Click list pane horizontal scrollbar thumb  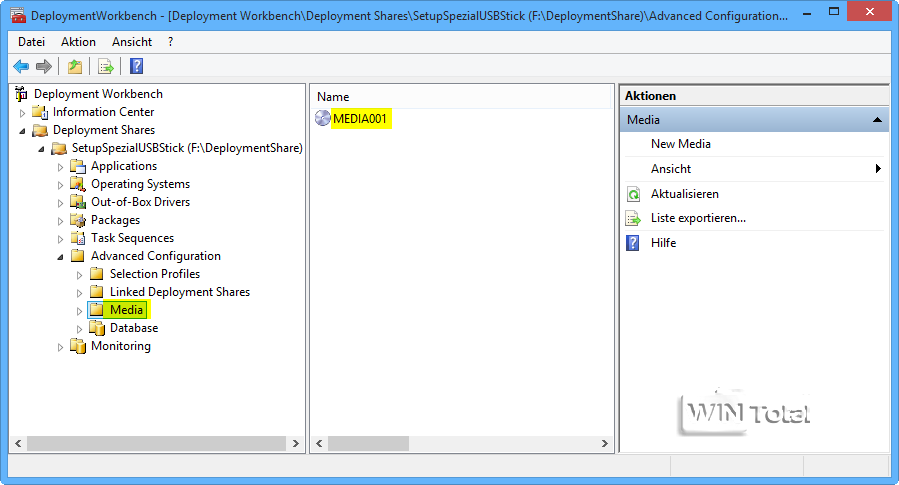coord(368,443)
